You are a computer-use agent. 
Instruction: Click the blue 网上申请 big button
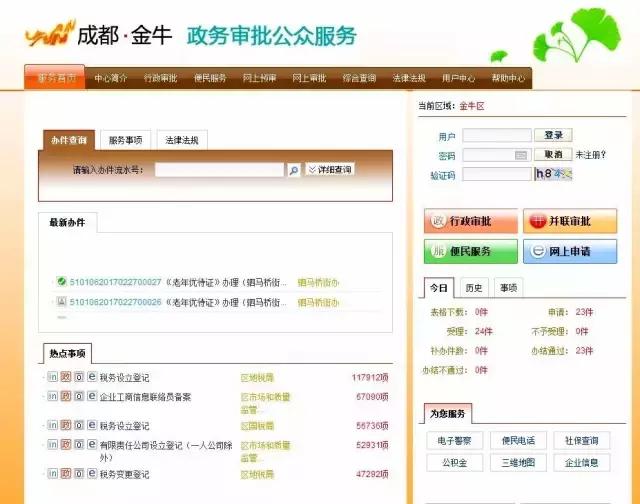[570, 251]
